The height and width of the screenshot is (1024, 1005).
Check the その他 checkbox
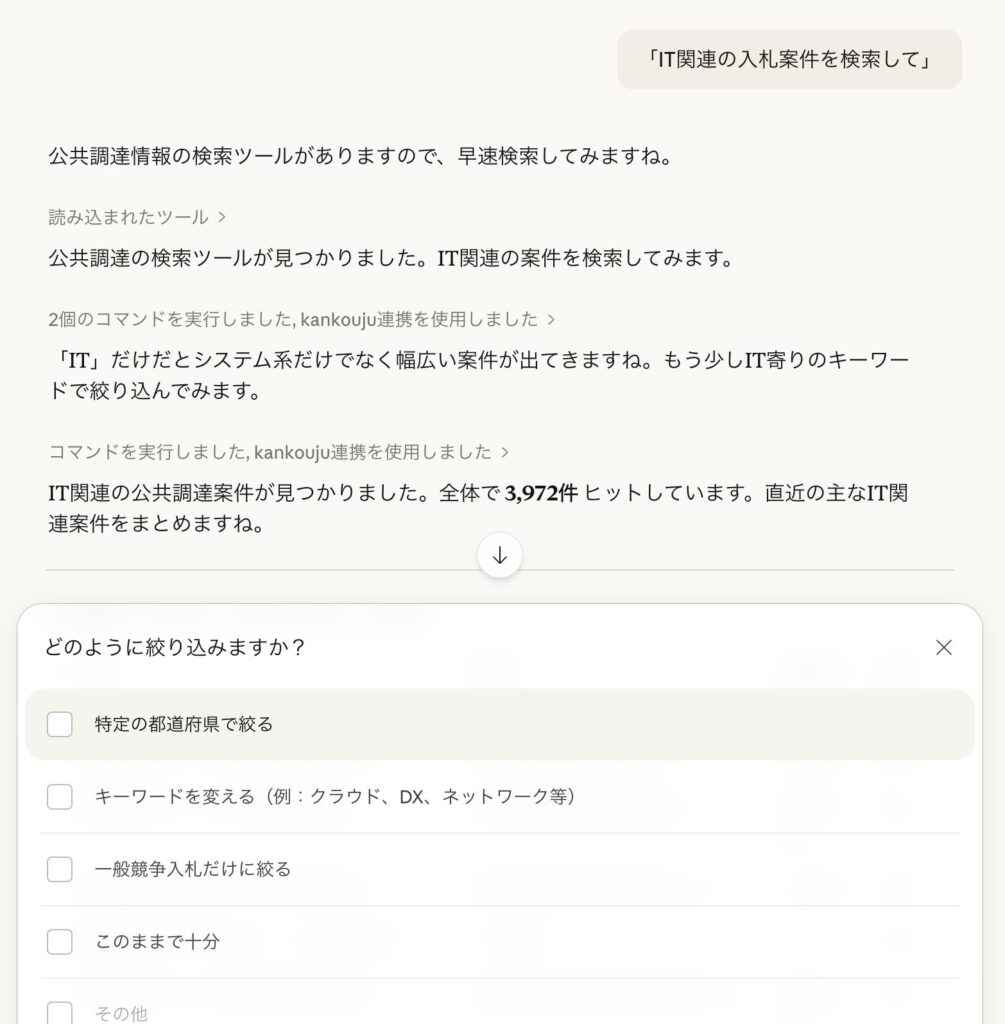click(x=60, y=1013)
